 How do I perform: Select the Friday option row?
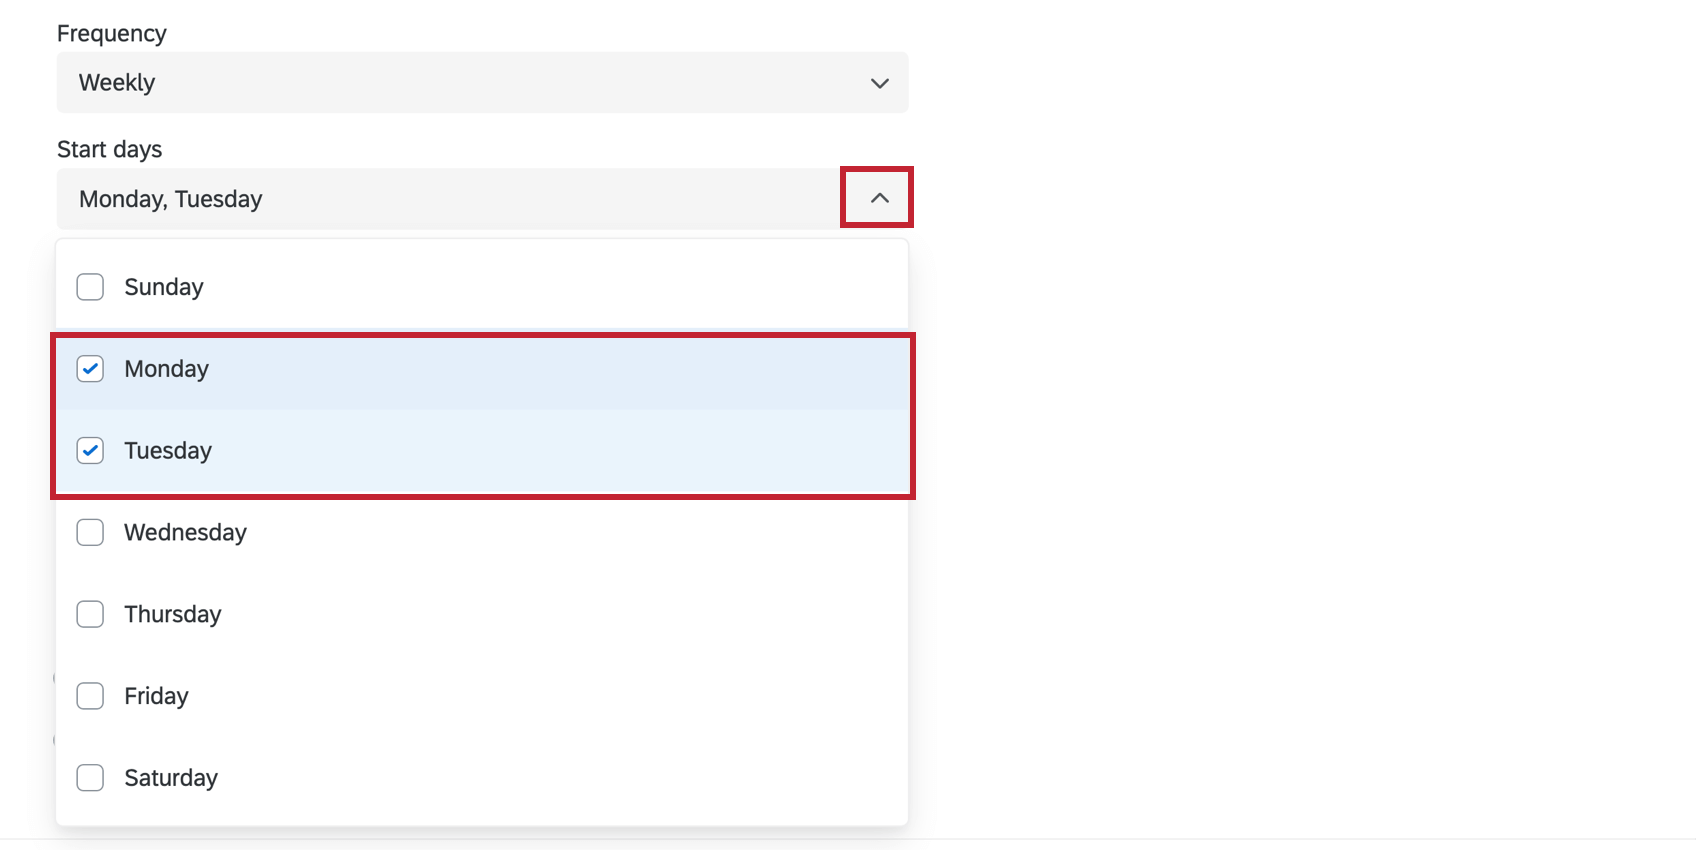click(x=400, y=696)
